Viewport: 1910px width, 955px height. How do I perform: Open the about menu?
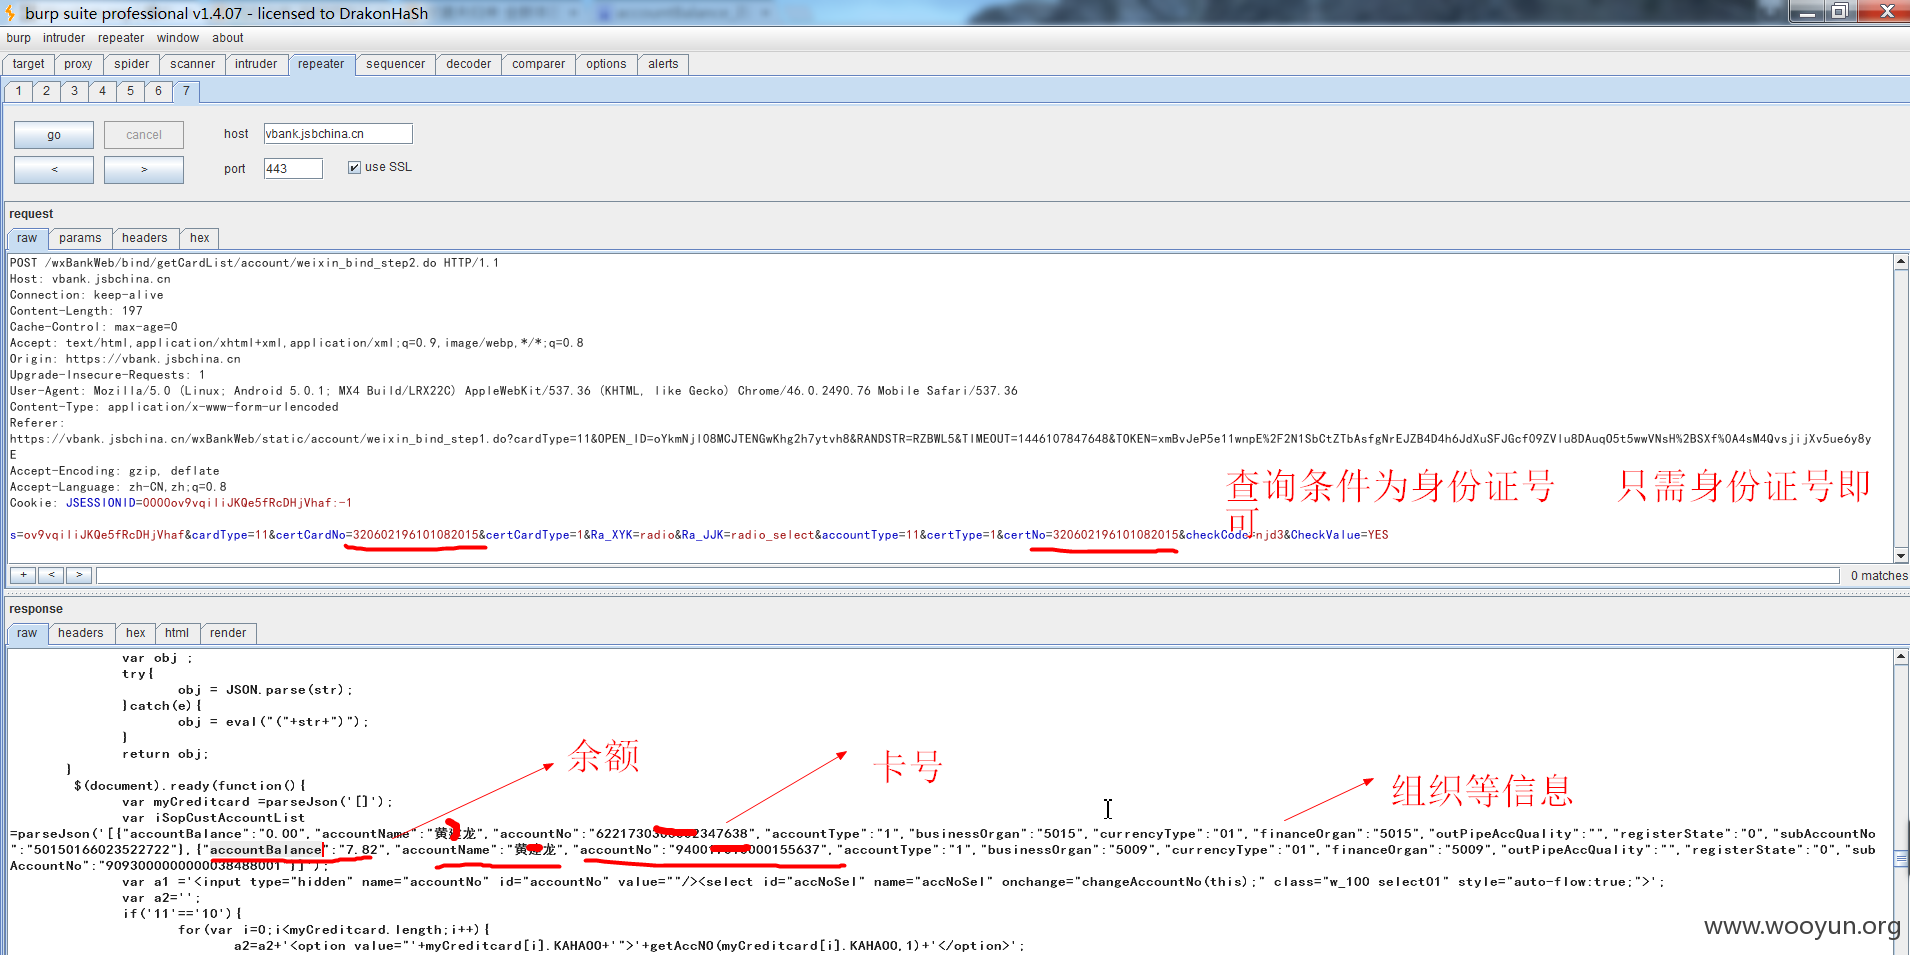tap(228, 38)
